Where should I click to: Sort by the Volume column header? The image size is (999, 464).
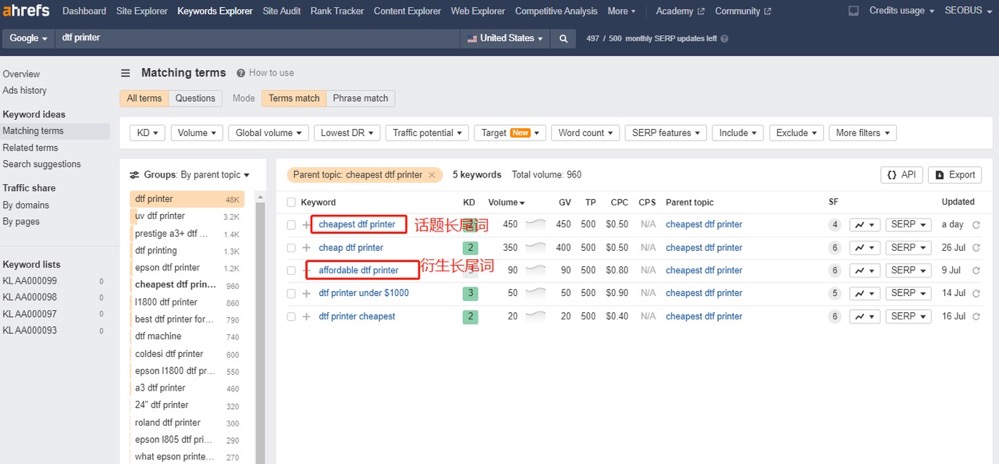507,202
